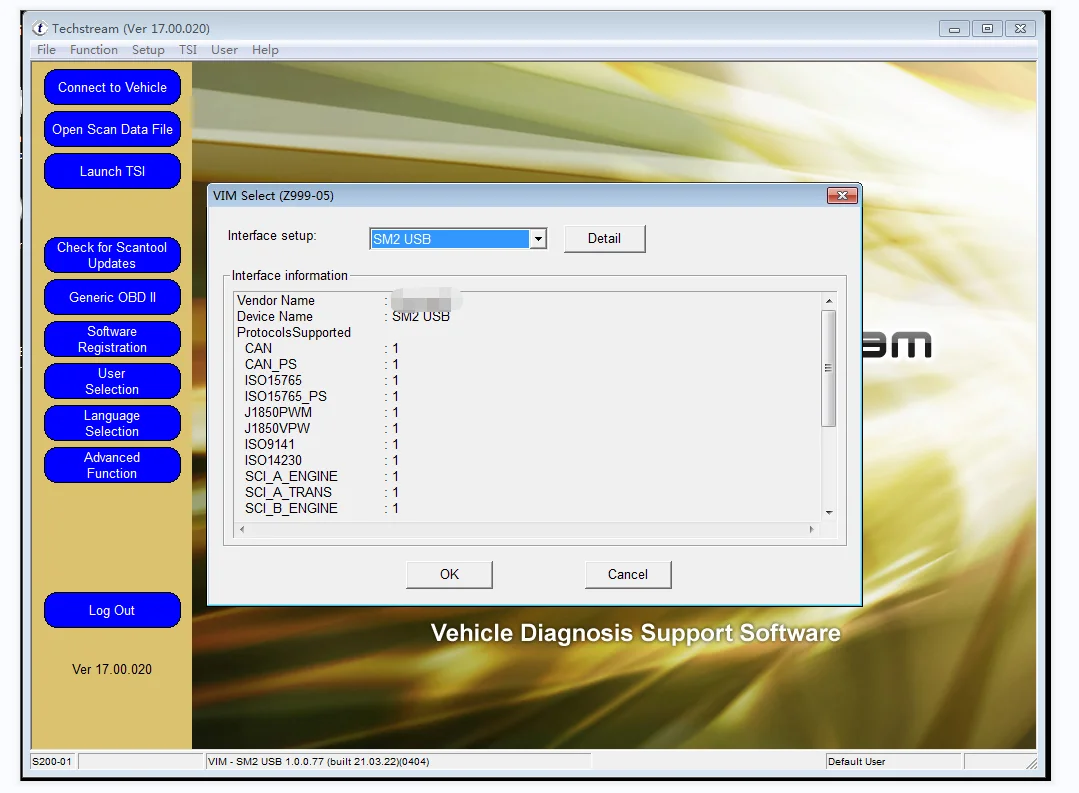Minimize the Techstream window
1079x793 pixels.
954,29
